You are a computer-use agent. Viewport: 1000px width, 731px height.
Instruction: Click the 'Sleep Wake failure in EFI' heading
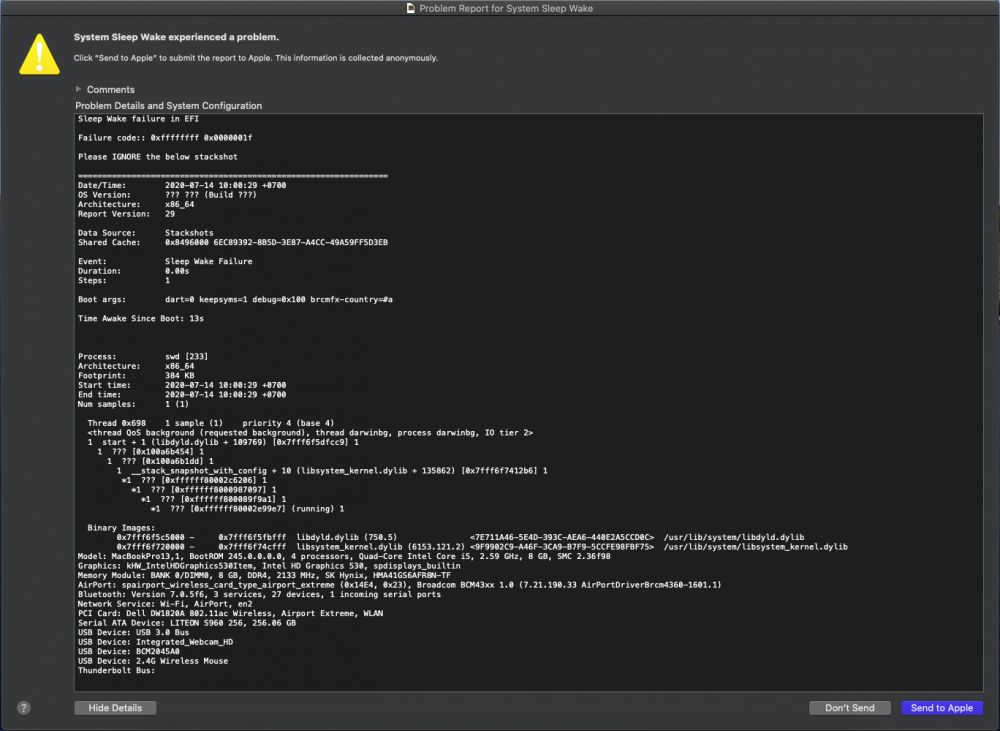(x=137, y=118)
